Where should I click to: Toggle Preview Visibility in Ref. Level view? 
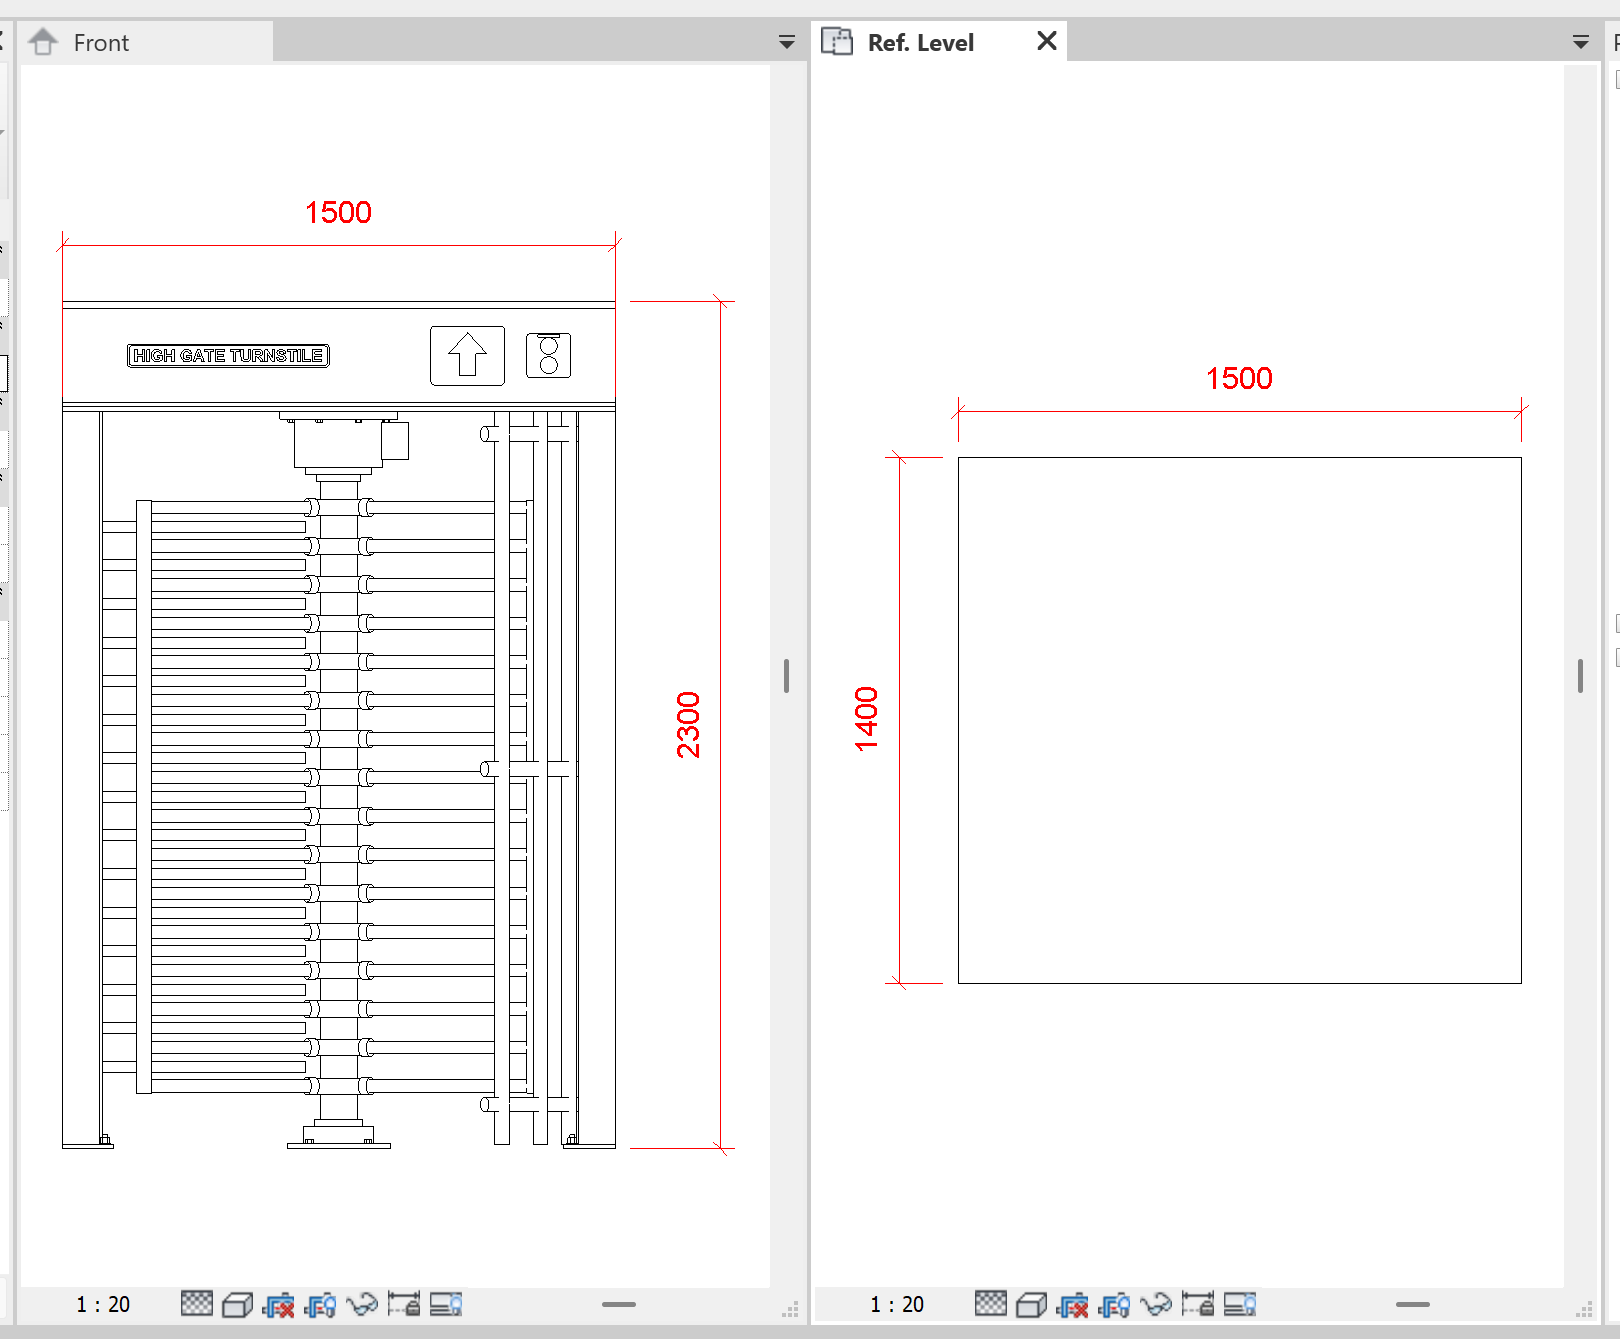click(1240, 1304)
